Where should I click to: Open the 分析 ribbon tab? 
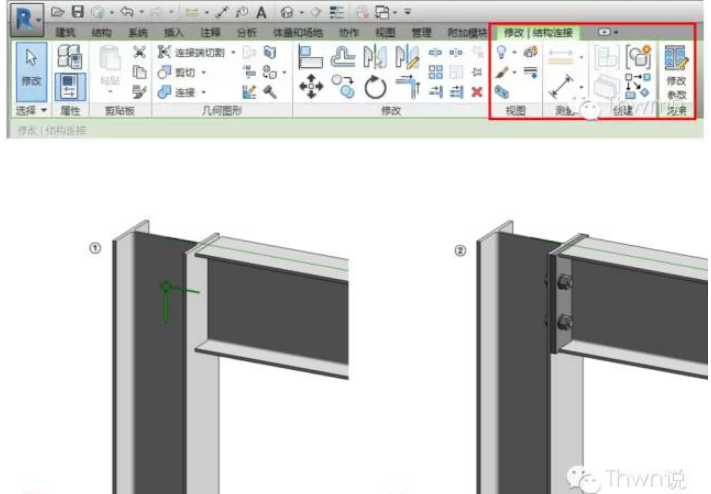[x=246, y=33]
